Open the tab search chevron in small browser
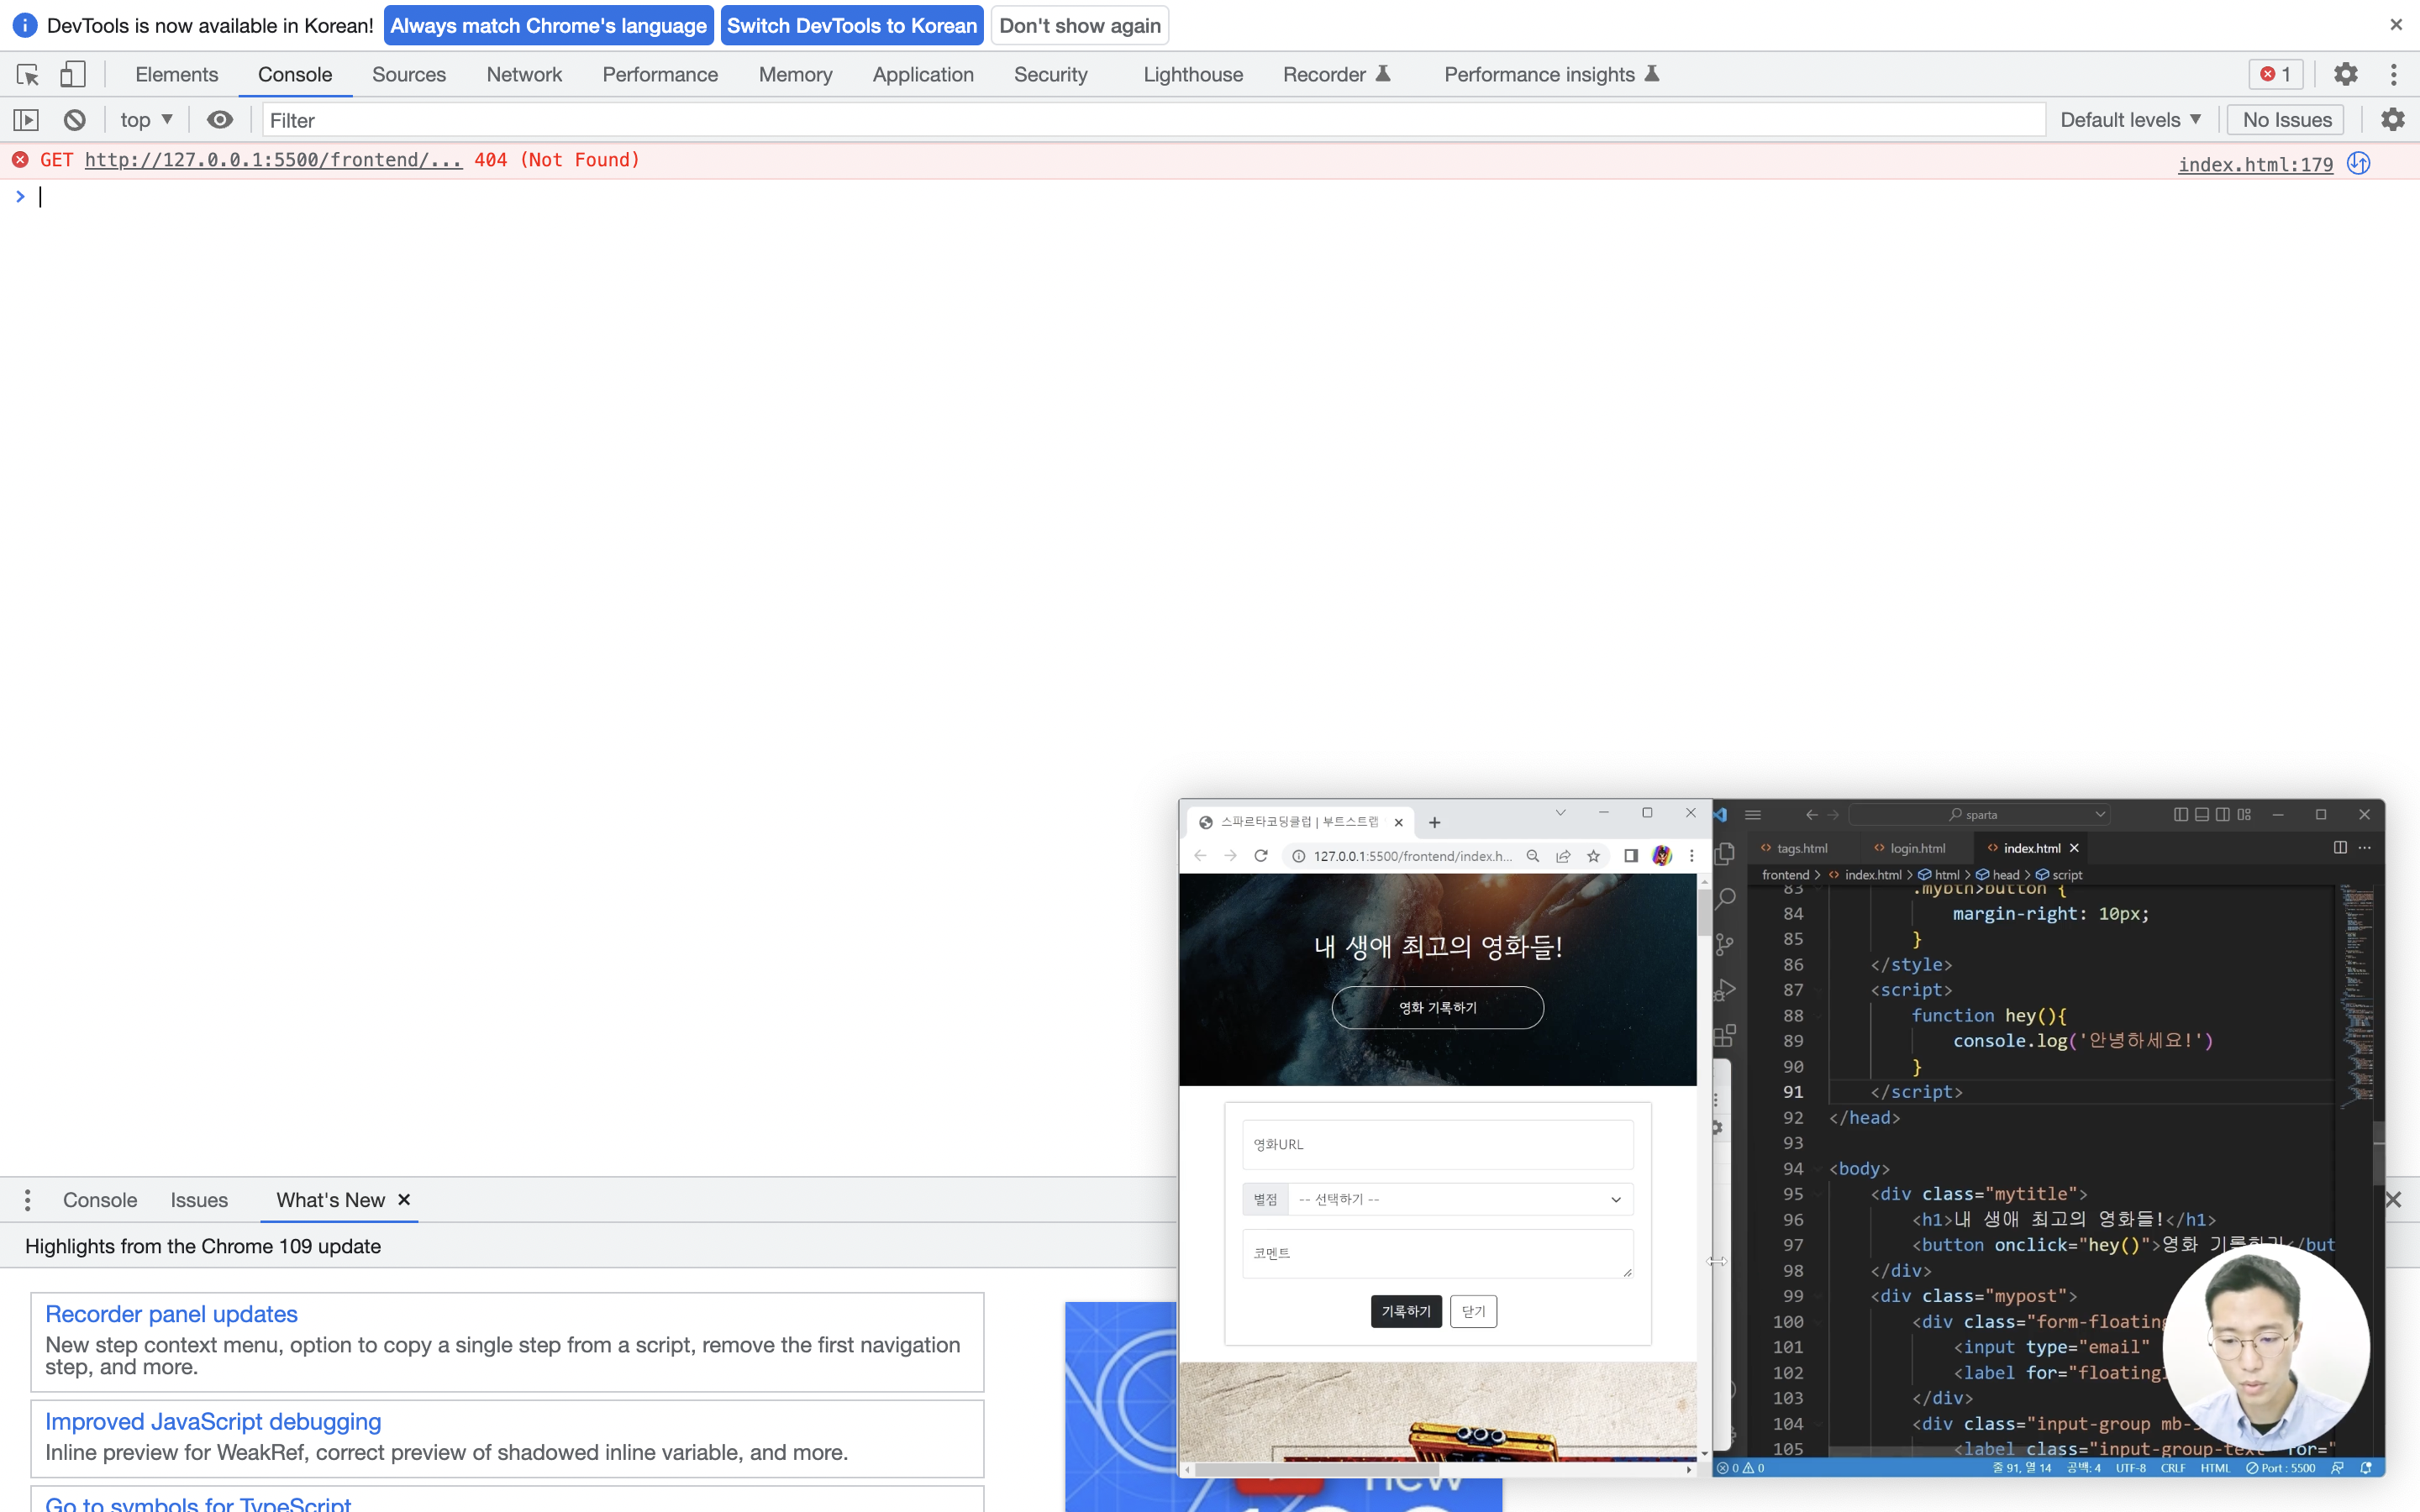Viewport: 2420px width, 1512px height. click(1560, 813)
